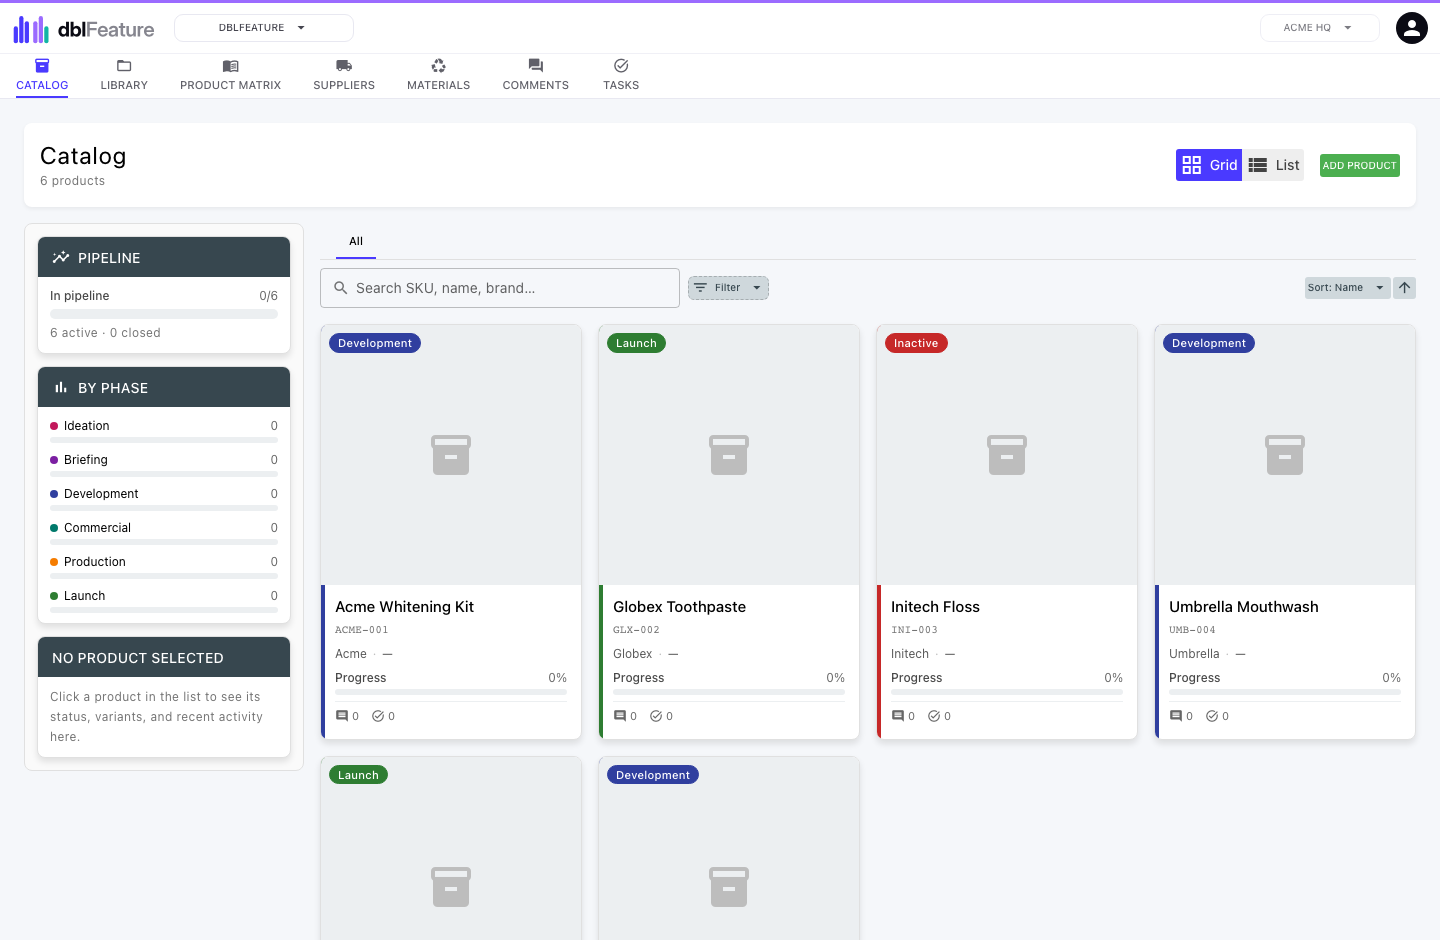1440x940 pixels.
Task: Click Umbrella Mouthwash progress bar
Action: coord(1285,692)
